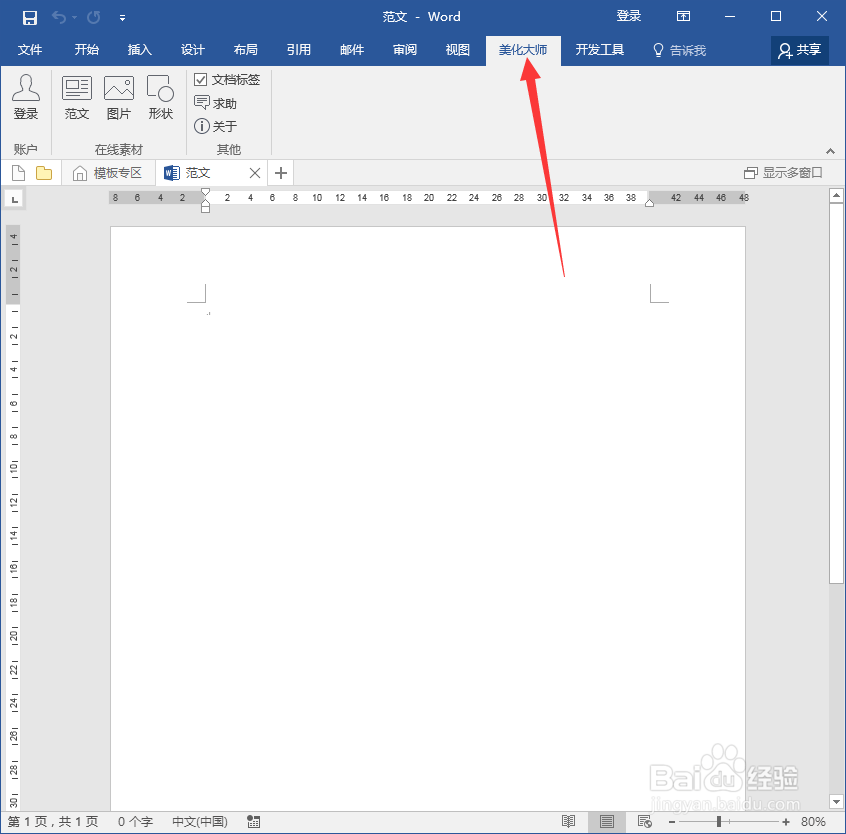Image resolution: width=846 pixels, height=834 pixels.
Task: Click the 80% zoom level
Action: (813, 822)
